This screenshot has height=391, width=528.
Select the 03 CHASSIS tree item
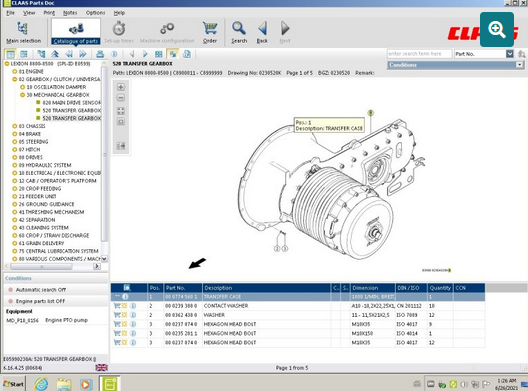click(x=32, y=126)
